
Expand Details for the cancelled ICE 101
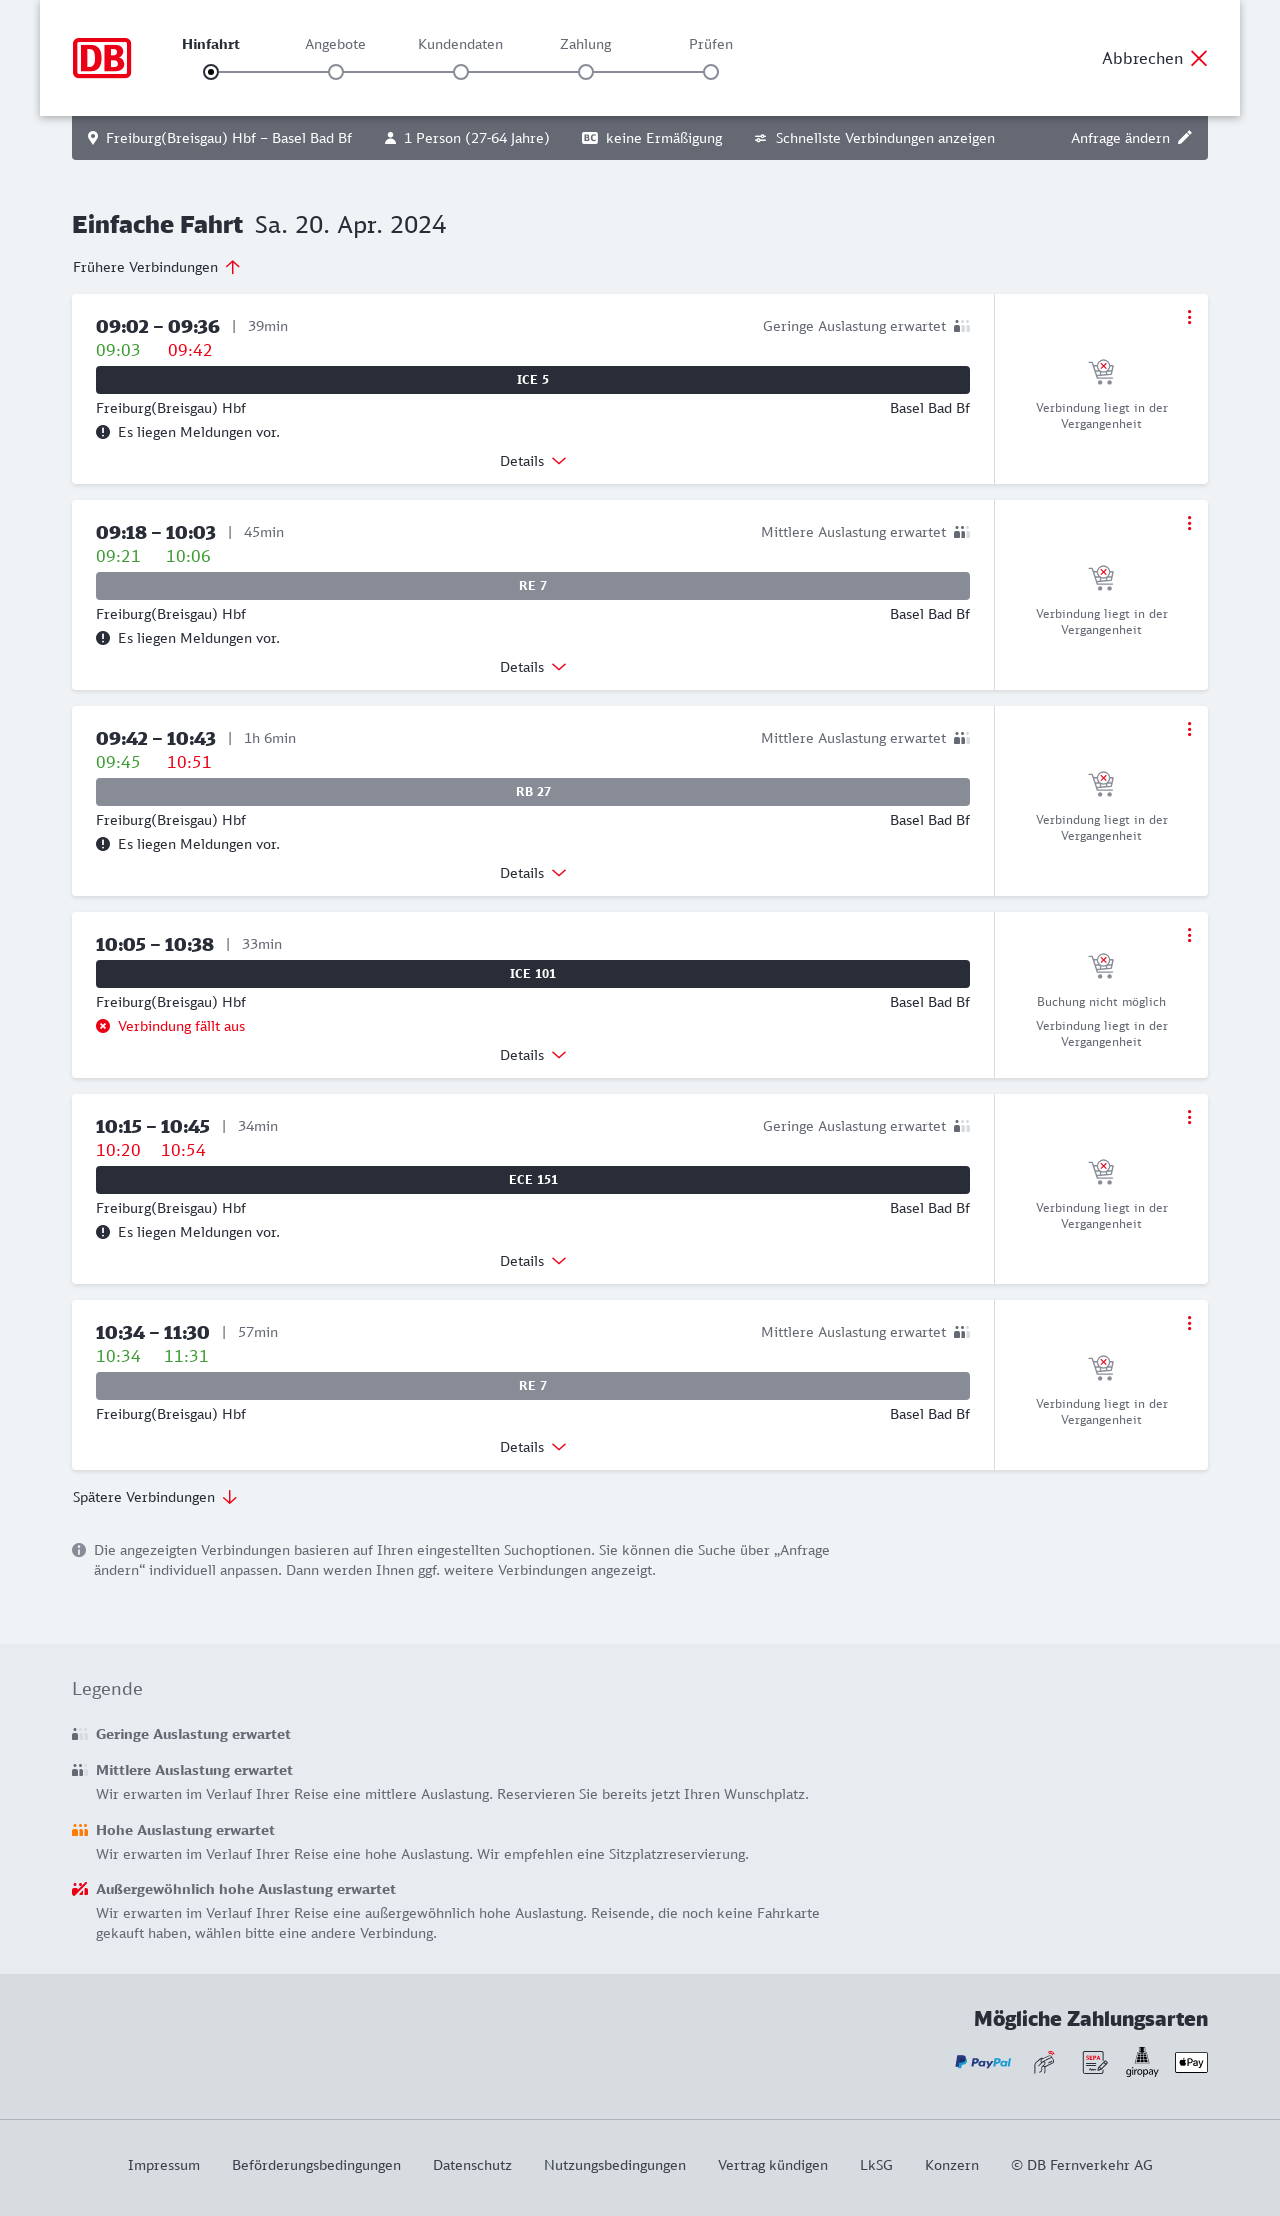[533, 1055]
